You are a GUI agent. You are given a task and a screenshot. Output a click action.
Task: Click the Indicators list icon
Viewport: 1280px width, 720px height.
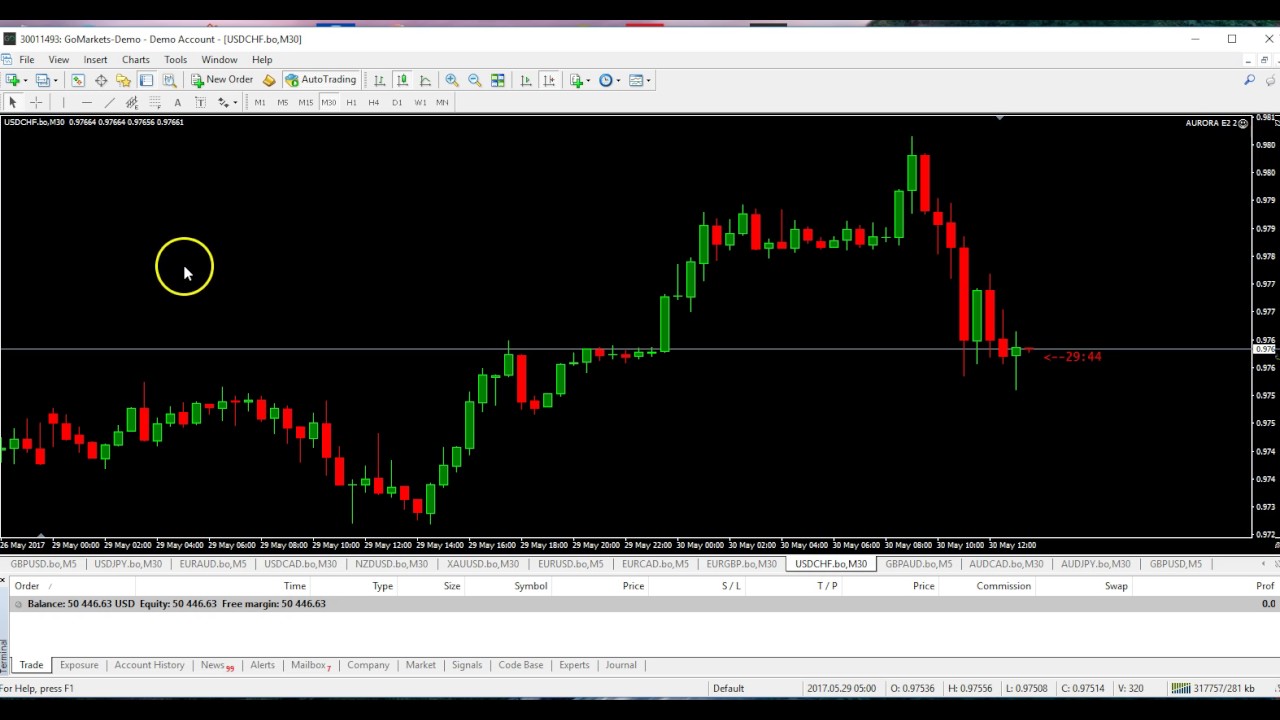(x=576, y=80)
